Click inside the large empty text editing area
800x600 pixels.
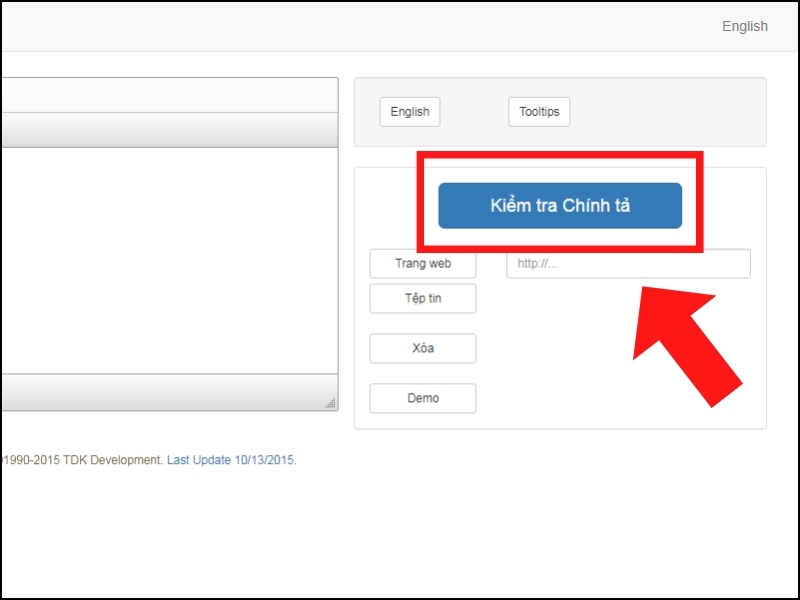point(169,260)
